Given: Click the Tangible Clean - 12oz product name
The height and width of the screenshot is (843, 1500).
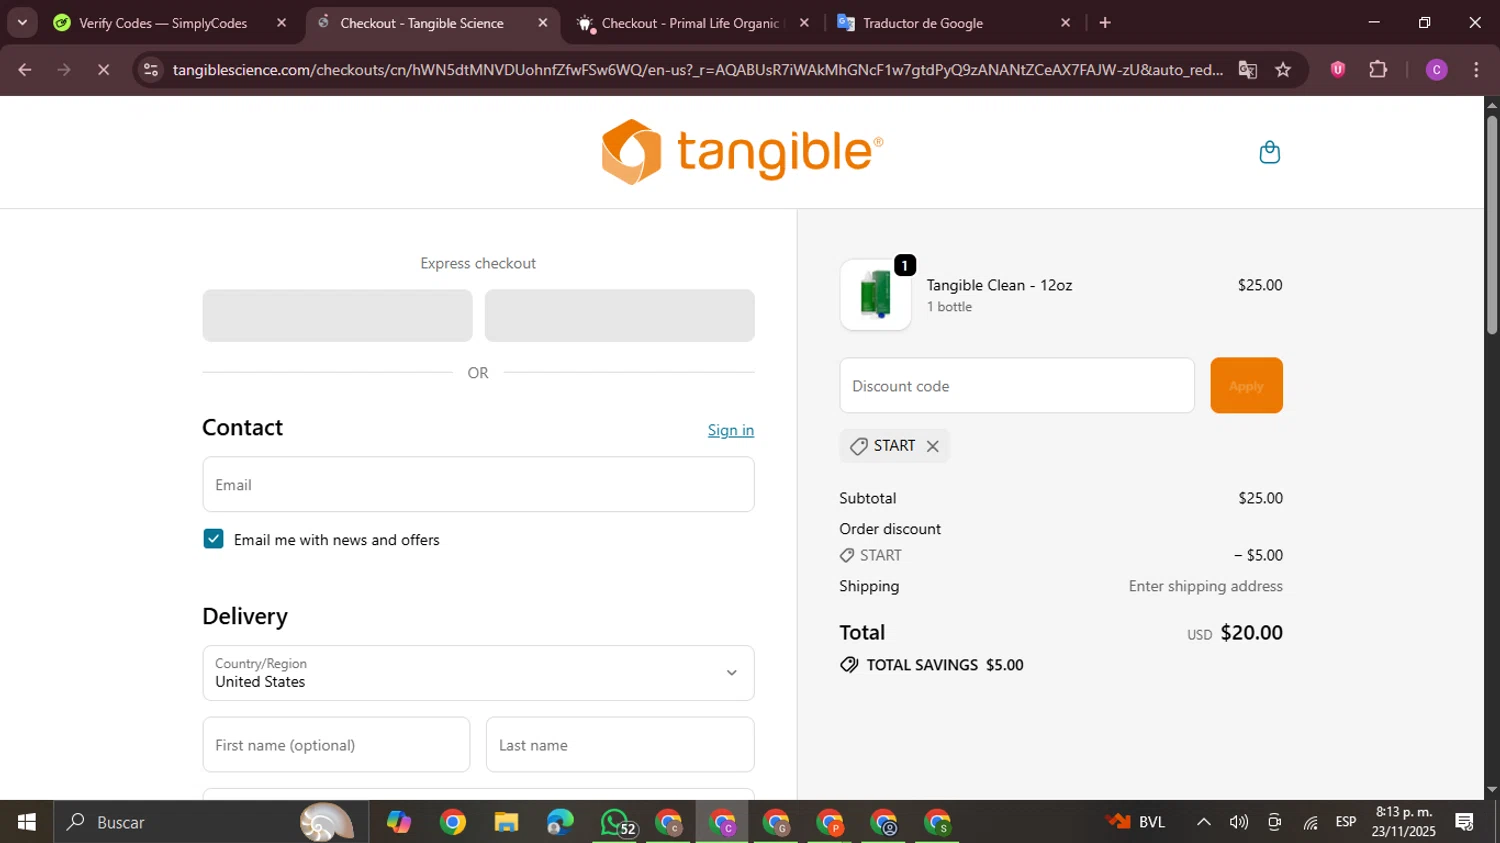Looking at the screenshot, I should point(999,285).
